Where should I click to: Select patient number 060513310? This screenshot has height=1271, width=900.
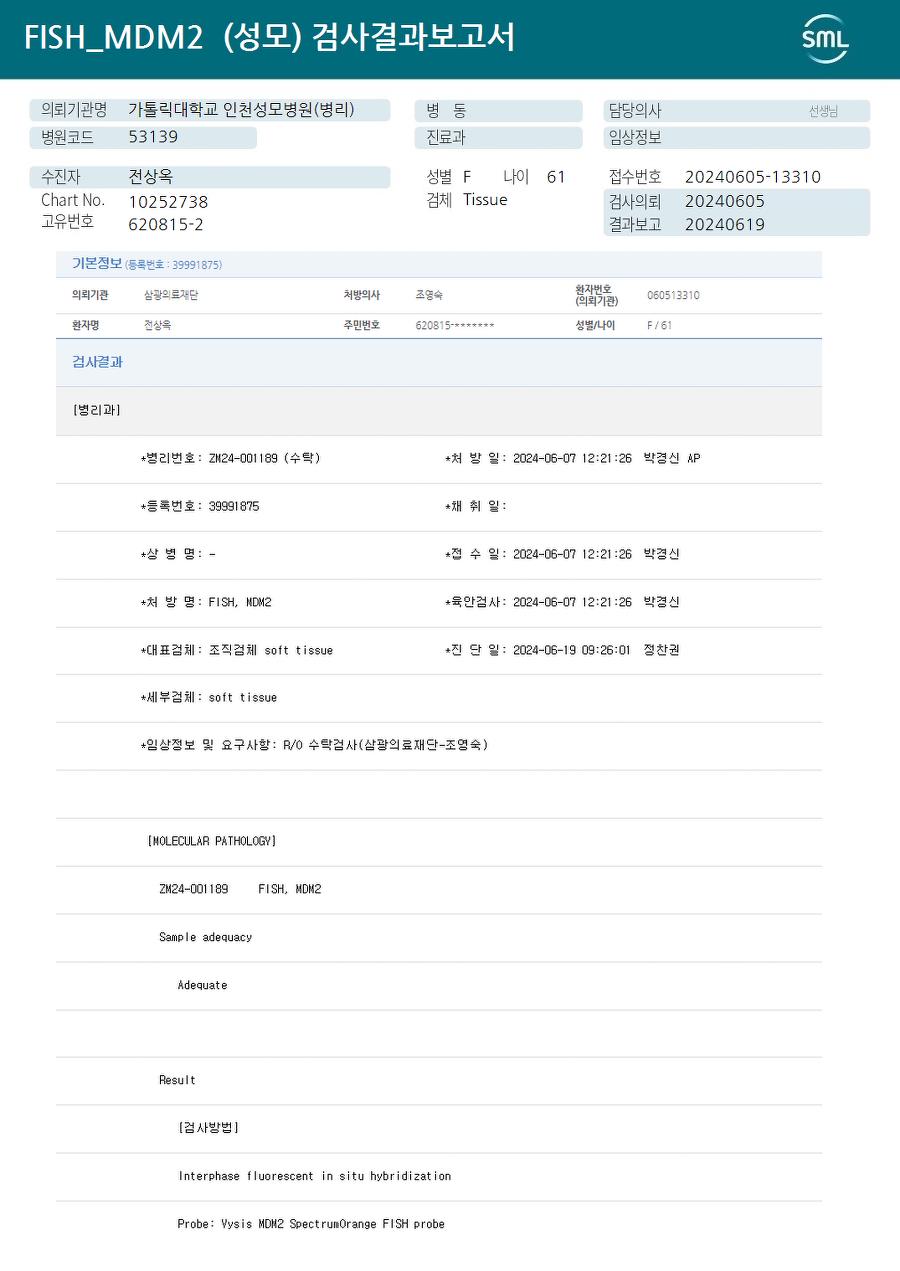[x=673, y=296]
